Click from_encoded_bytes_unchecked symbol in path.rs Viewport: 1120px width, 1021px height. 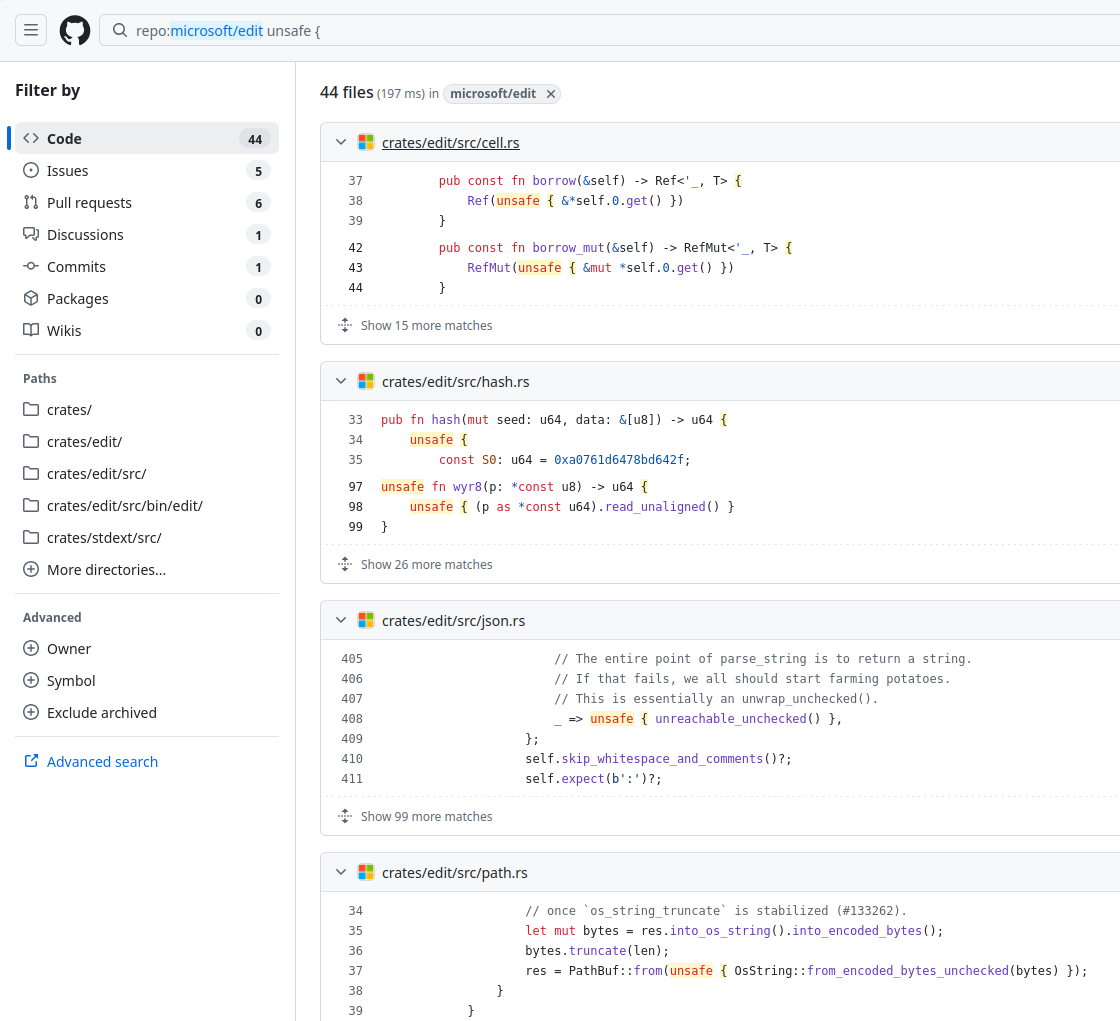[x=908, y=971]
